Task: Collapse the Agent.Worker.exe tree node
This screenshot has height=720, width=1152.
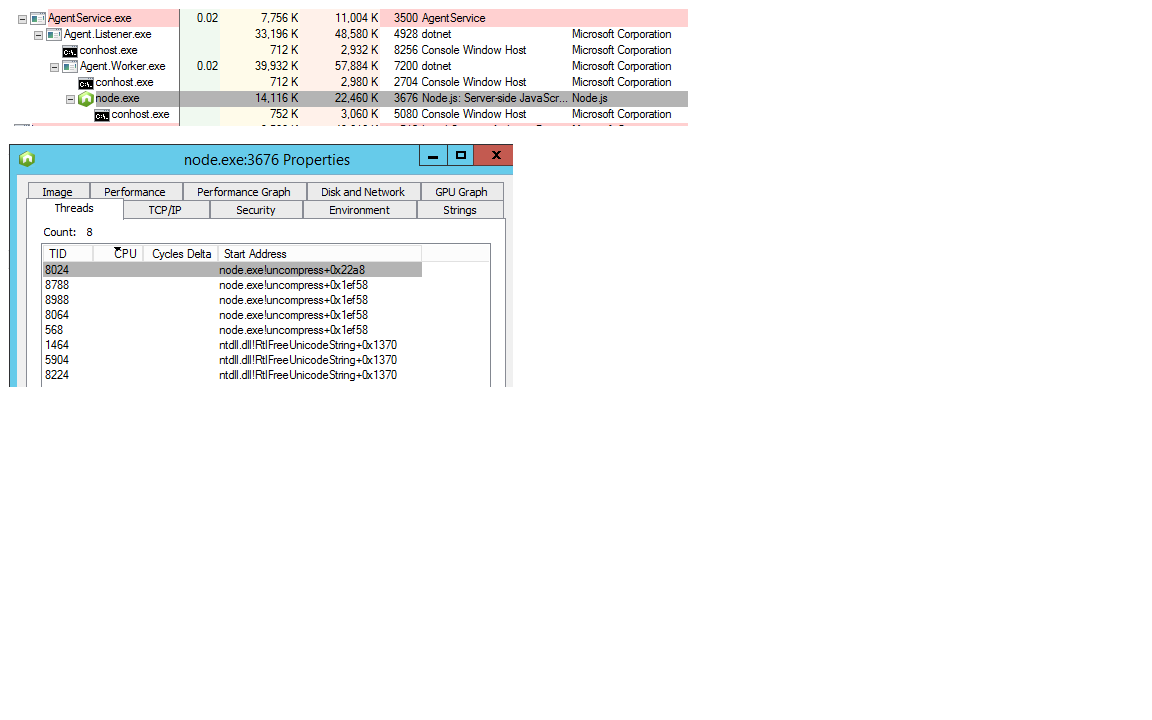Action: (54, 68)
